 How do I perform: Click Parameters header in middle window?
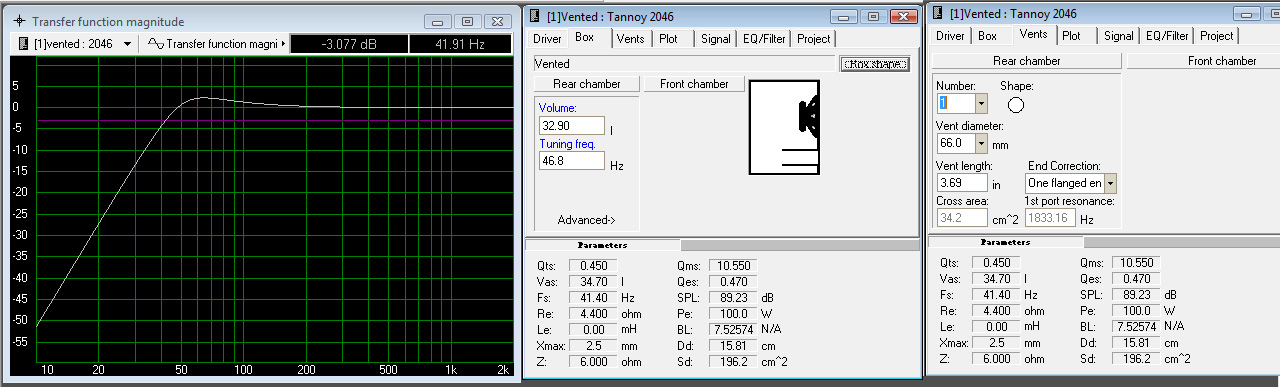pos(603,245)
